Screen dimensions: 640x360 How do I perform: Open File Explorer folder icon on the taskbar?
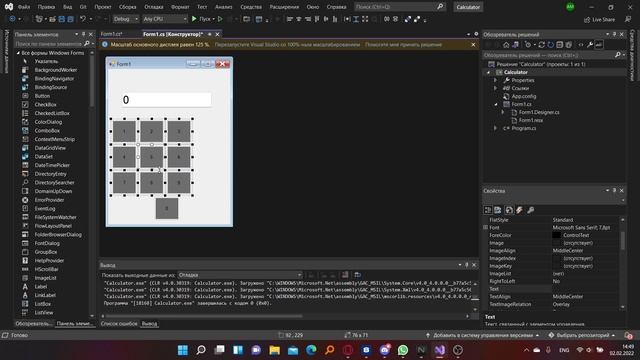point(274,350)
